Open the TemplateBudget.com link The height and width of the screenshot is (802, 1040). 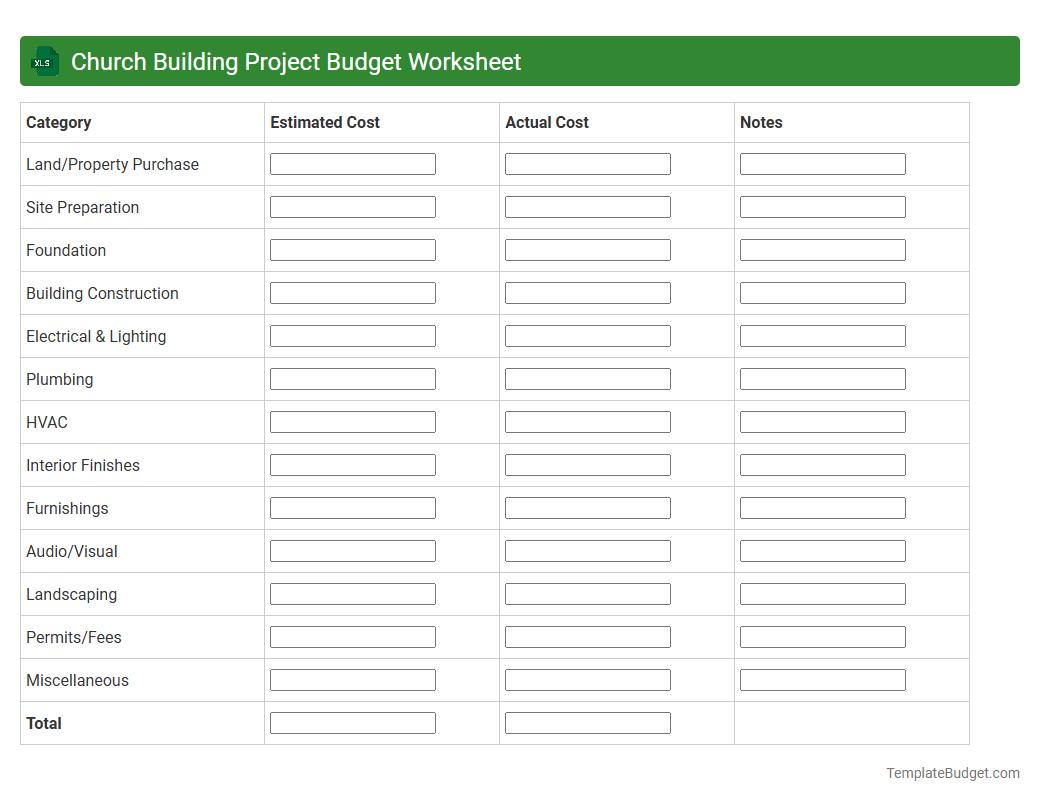(951, 772)
